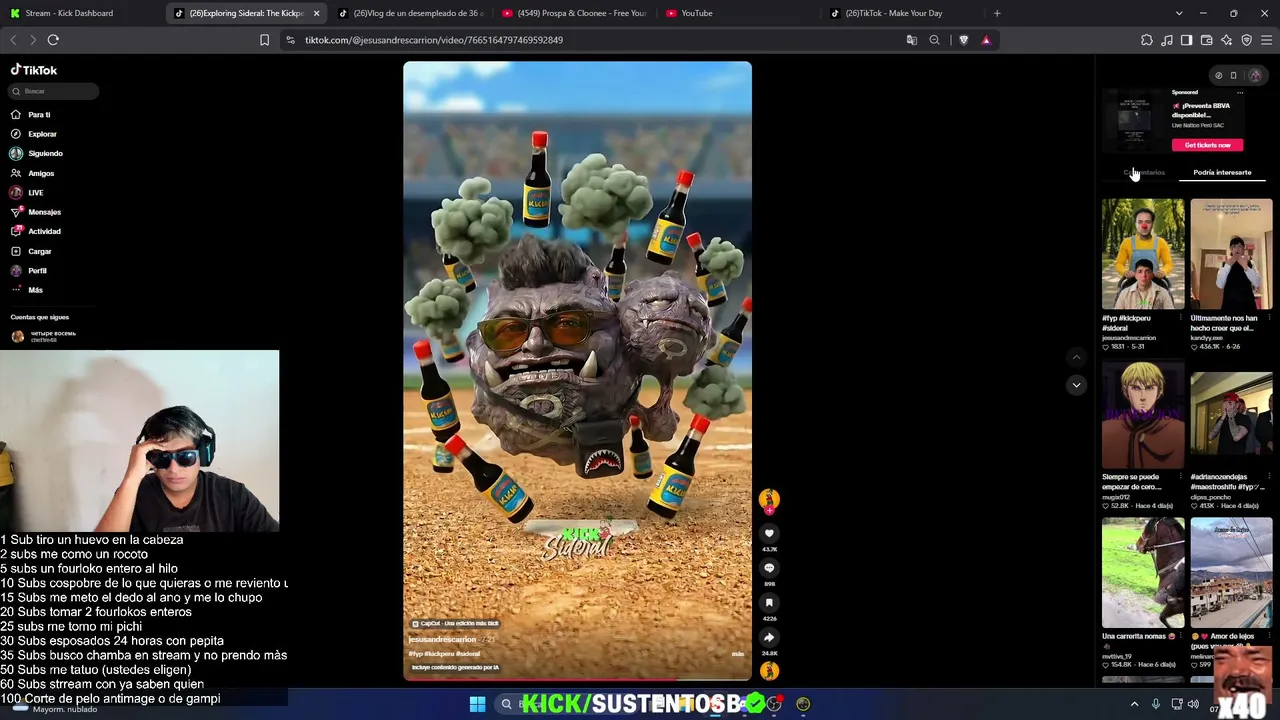1280x720 pixels.
Task: Open the browser extensions puzzle icon
Action: tap(1147, 40)
